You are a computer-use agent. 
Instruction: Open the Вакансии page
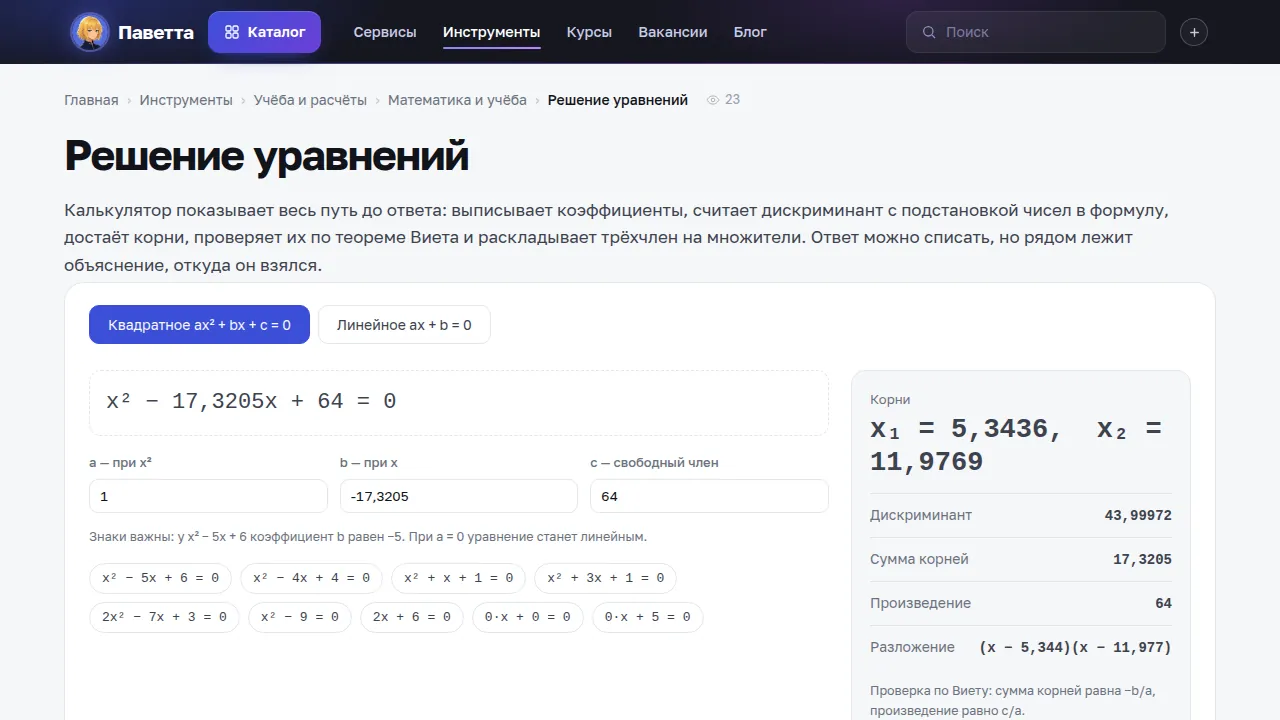673,32
